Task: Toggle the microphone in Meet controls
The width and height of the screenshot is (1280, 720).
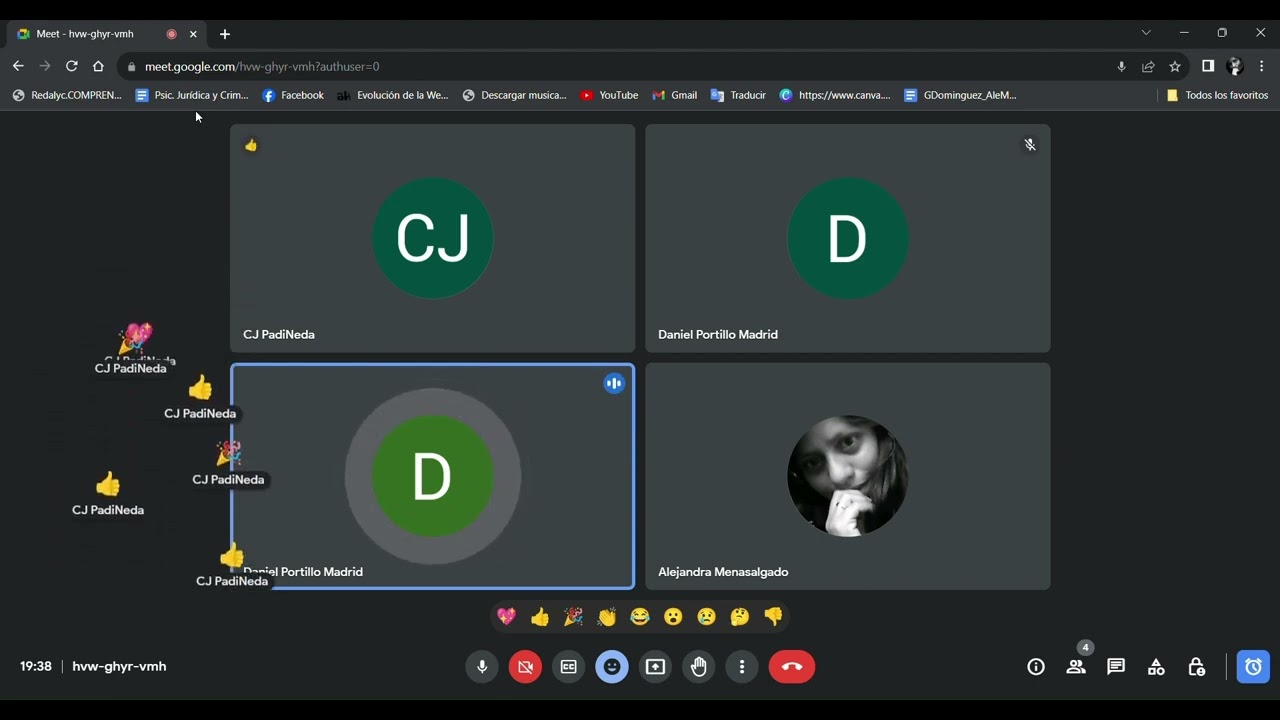Action: click(482, 667)
